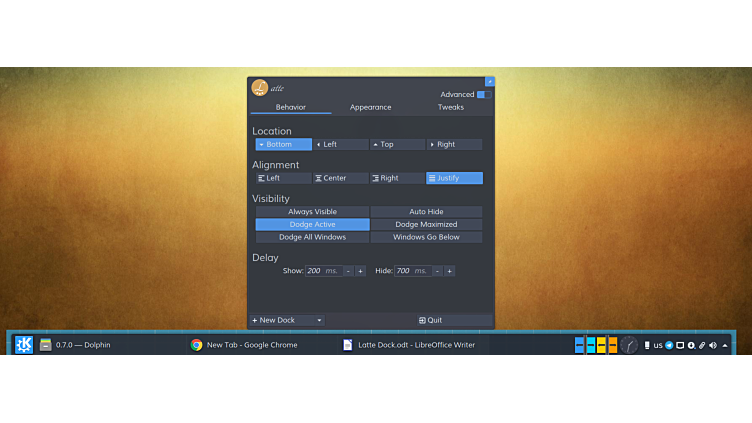Expand the New Dock dropdown arrow
Viewport: 752px width, 423px height.
pyautogui.click(x=319, y=321)
